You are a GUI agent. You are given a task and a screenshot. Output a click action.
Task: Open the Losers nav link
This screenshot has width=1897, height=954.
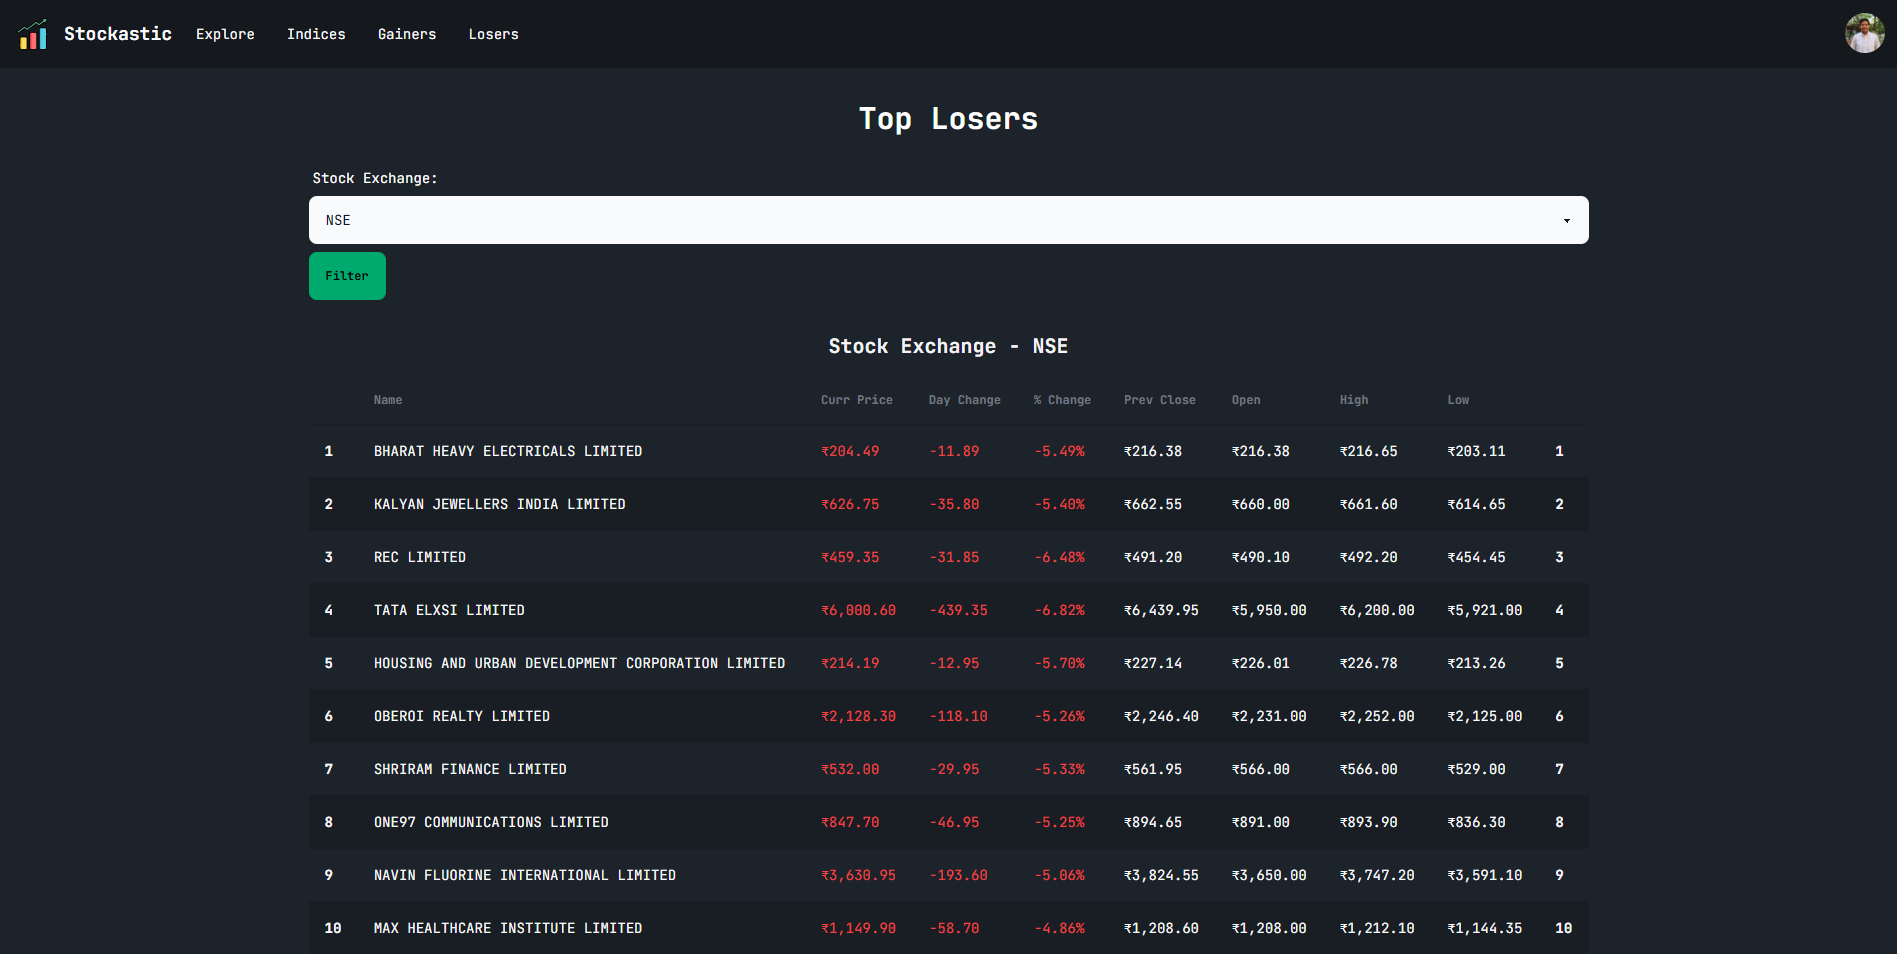(494, 34)
